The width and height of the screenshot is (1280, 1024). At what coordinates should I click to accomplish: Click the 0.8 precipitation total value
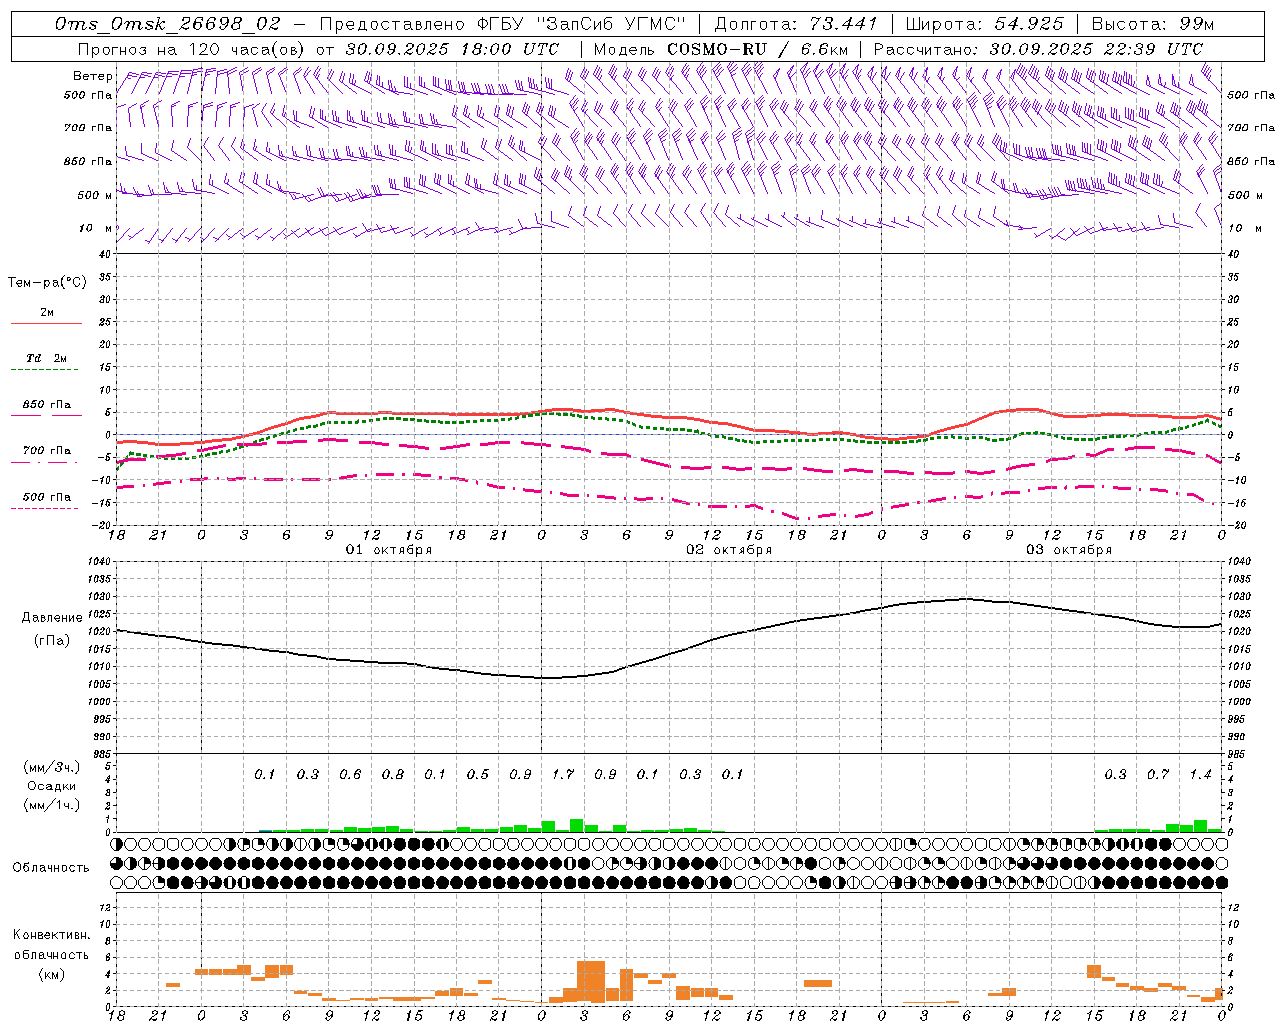coord(393,775)
